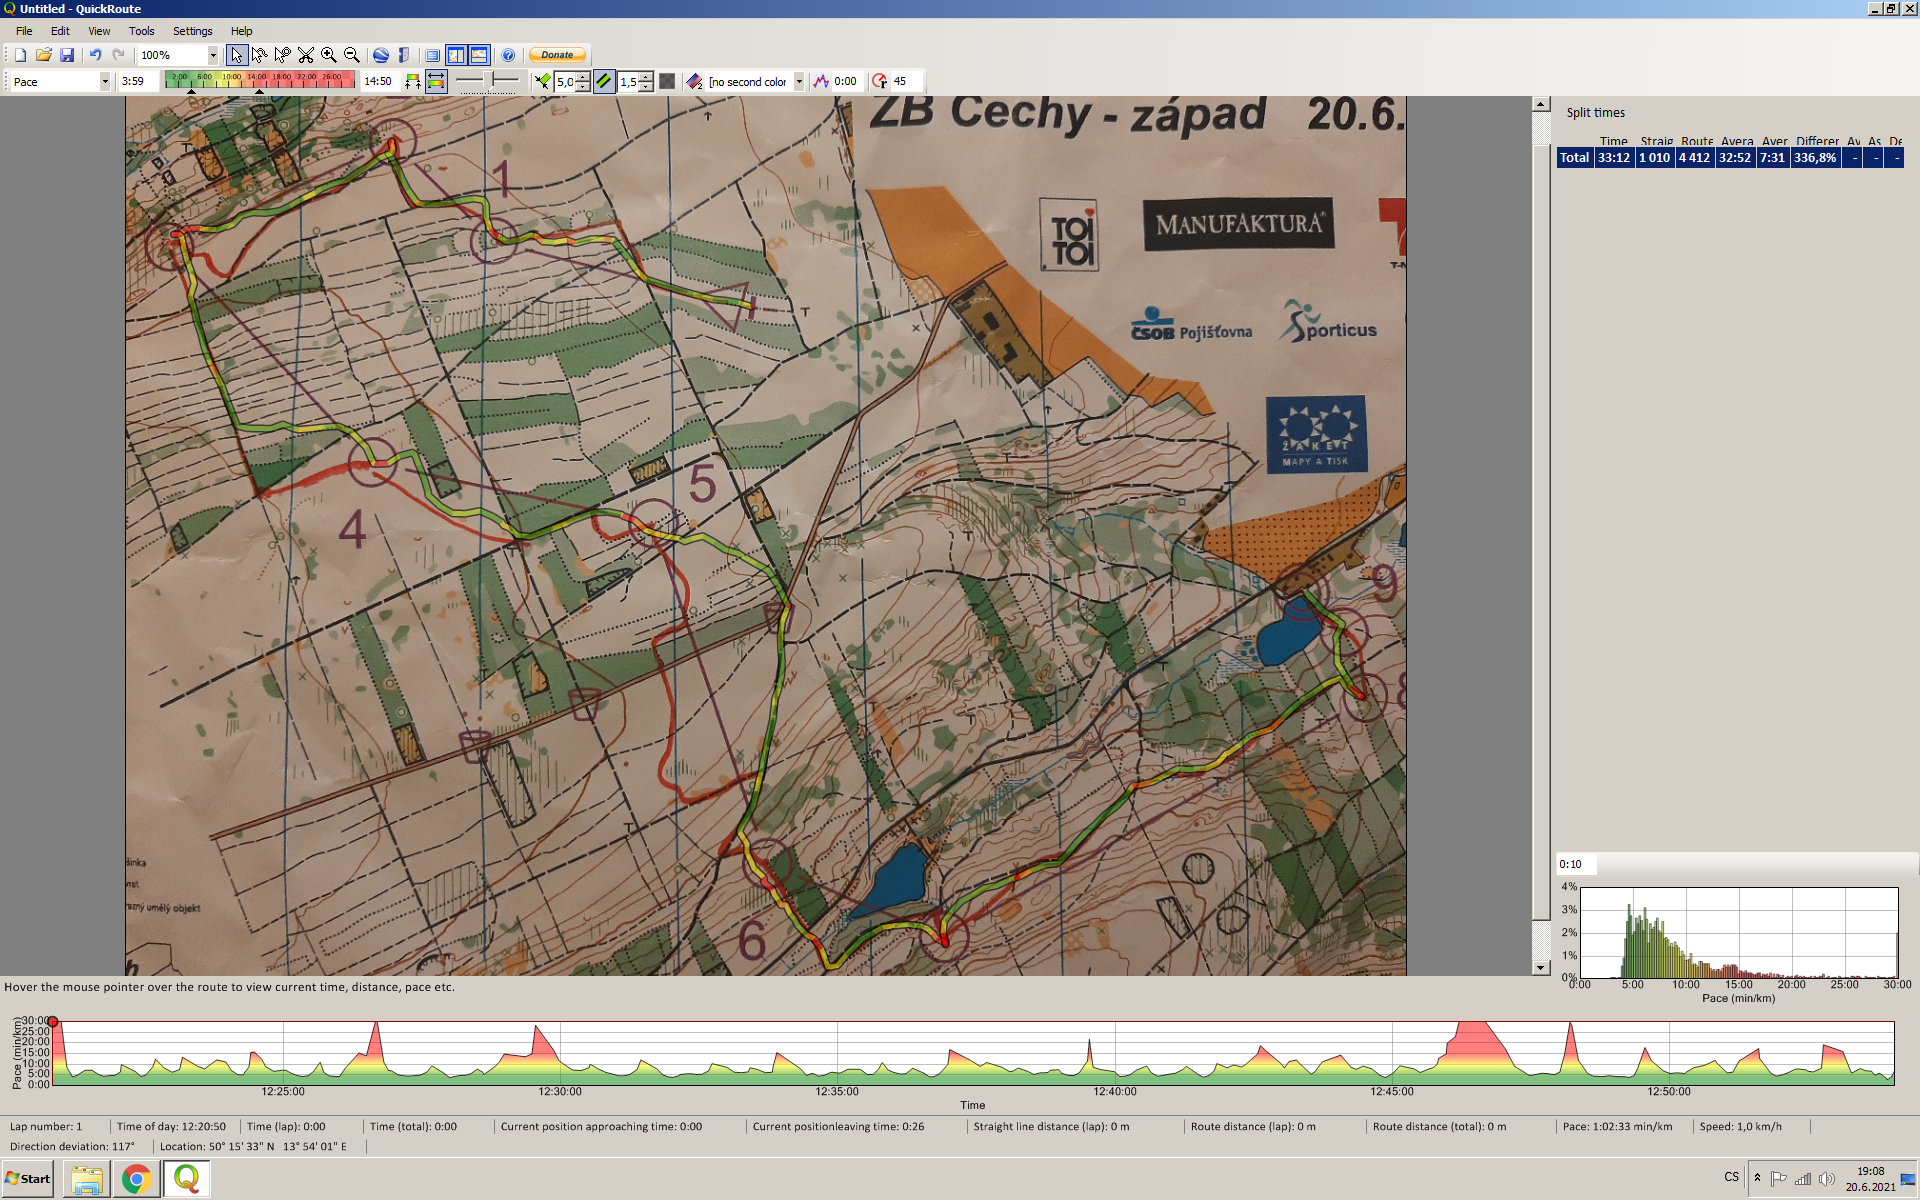Click the pace color range gradient bar
The image size is (1920, 1200).
pyautogui.click(x=259, y=81)
